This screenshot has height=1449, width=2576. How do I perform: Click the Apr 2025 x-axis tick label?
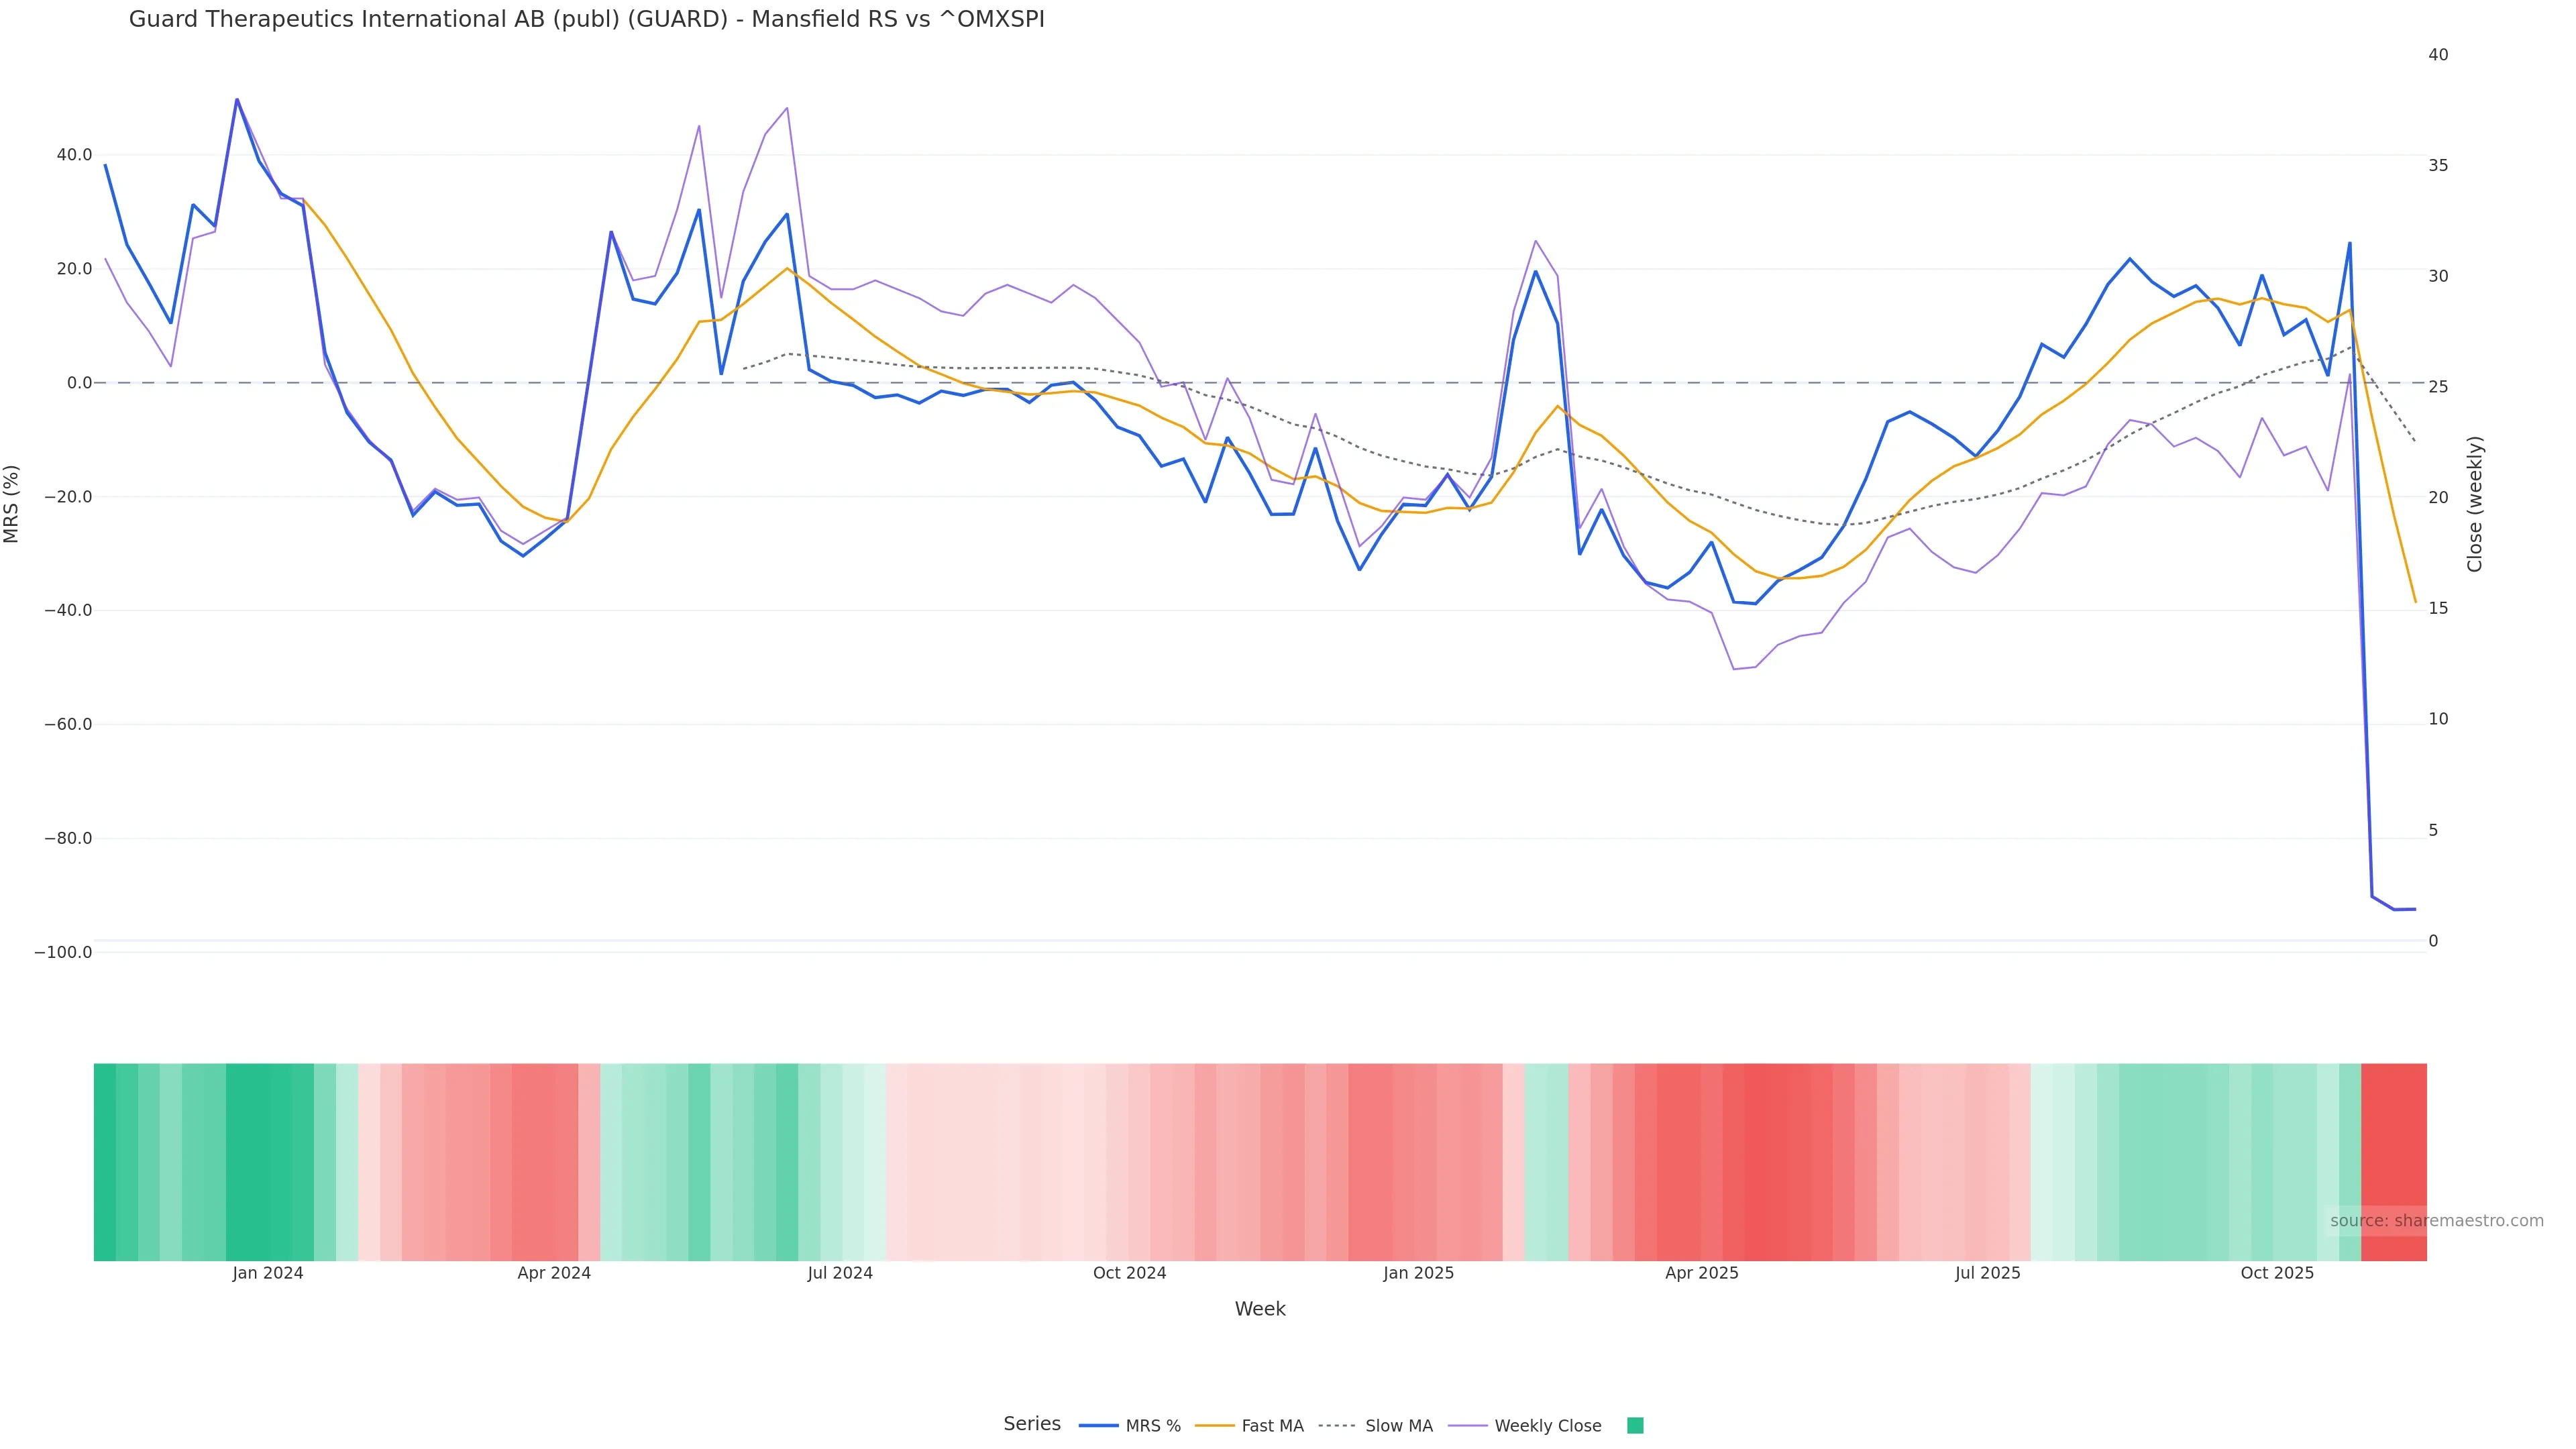(x=1701, y=1273)
